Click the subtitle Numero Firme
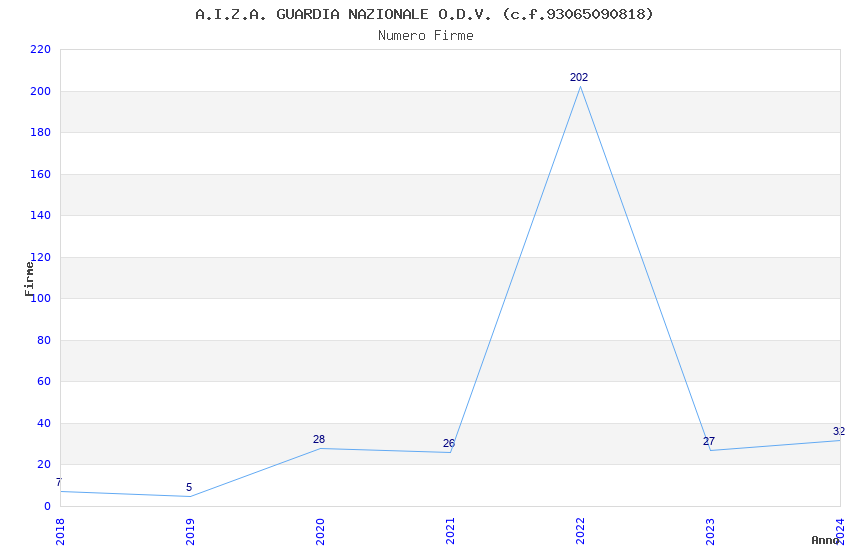This screenshot has width=850, height=550. pyautogui.click(x=426, y=36)
